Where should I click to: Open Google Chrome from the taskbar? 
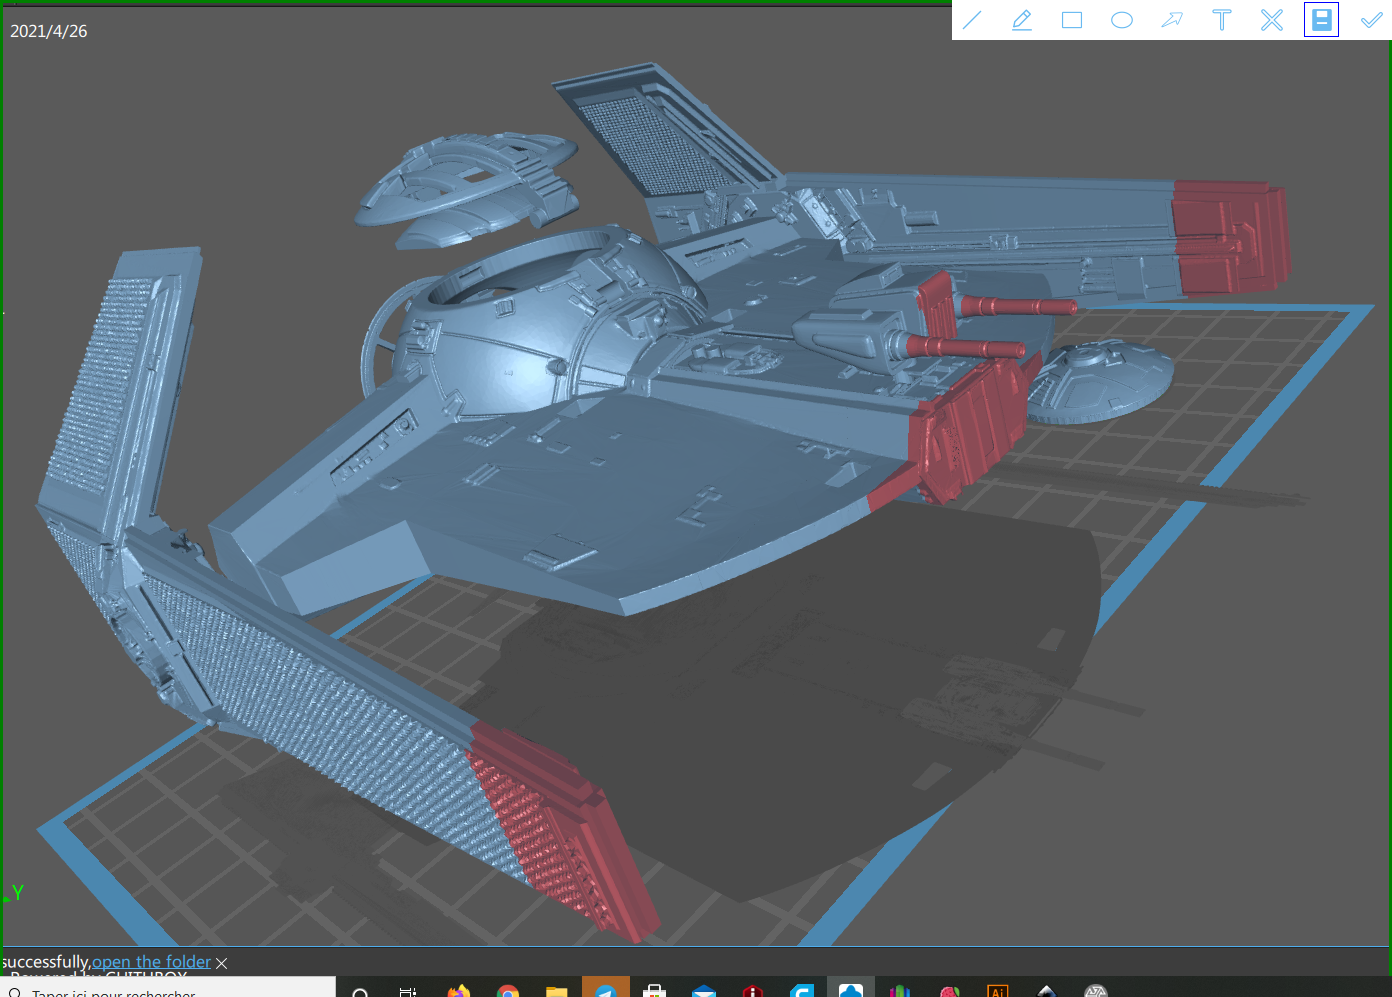[x=508, y=990]
